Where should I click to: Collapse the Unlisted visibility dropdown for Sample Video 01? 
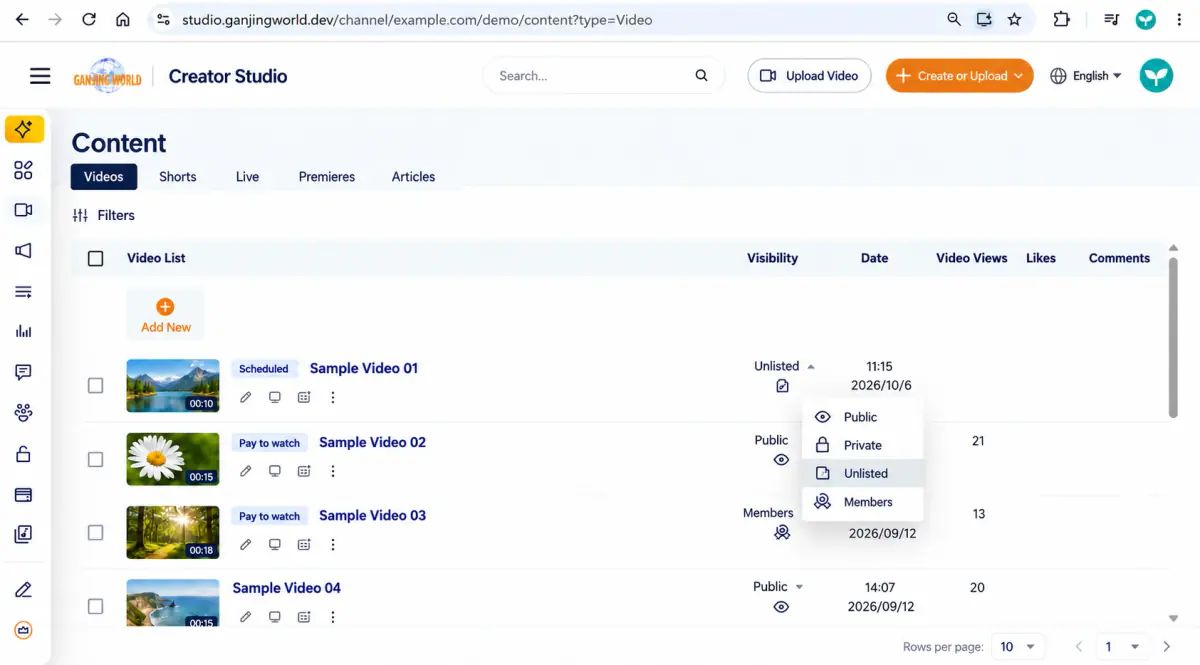pyautogui.click(x=811, y=366)
